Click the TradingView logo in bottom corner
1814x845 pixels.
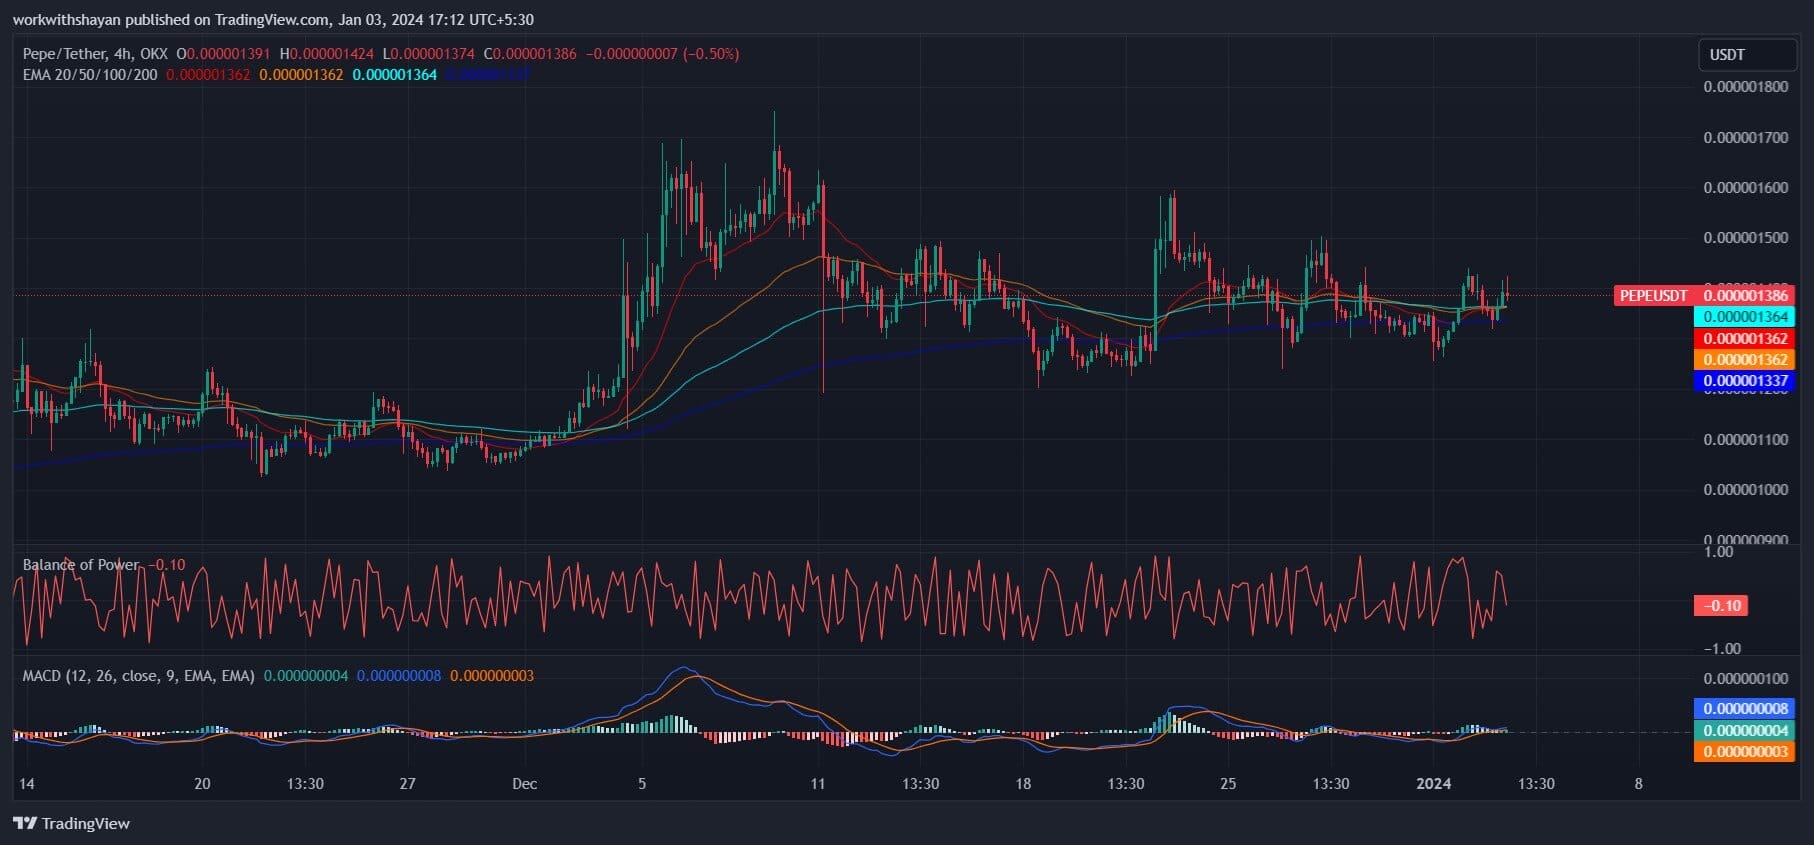[x=72, y=823]
